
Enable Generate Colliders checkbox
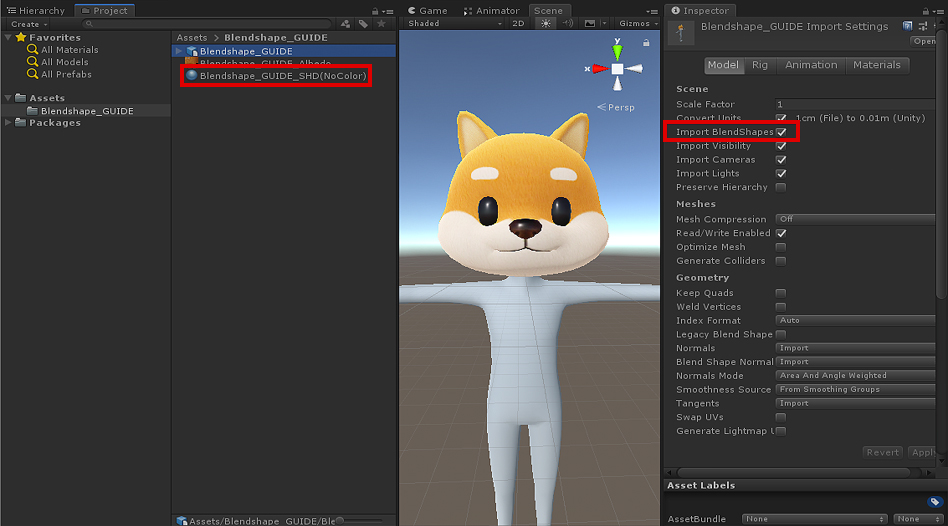[781, 261]
